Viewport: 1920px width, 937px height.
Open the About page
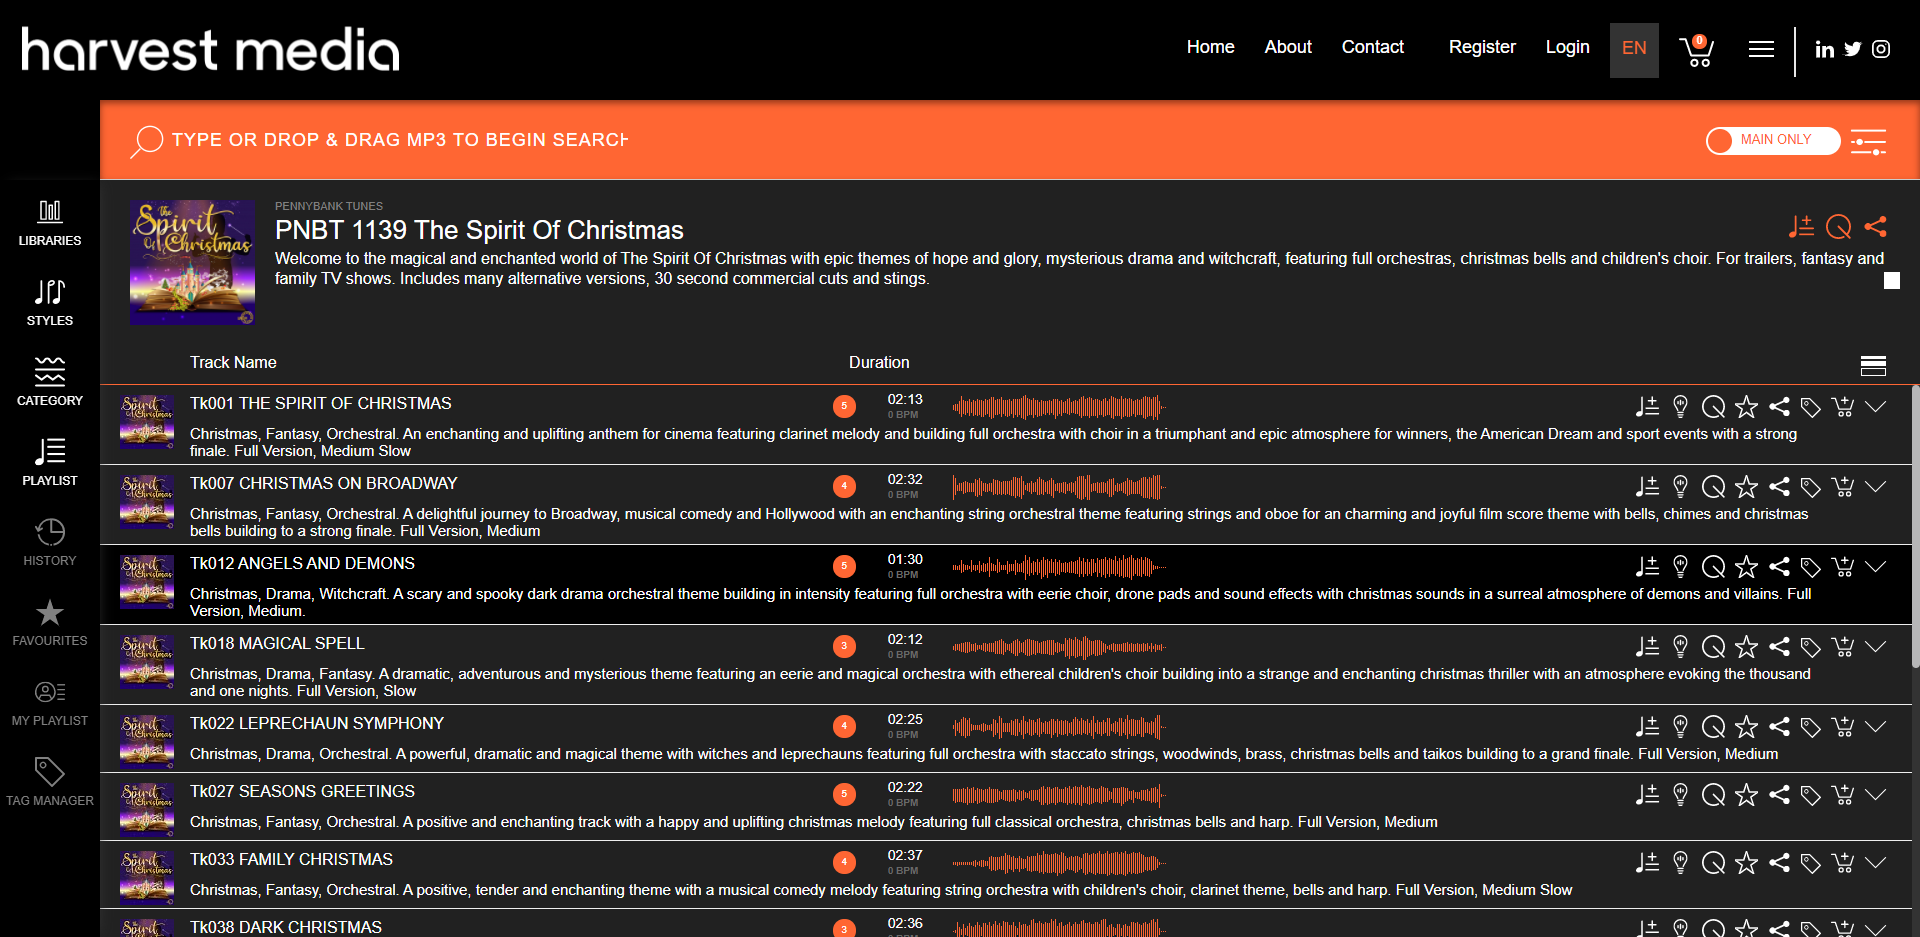tap(1288, 47)
